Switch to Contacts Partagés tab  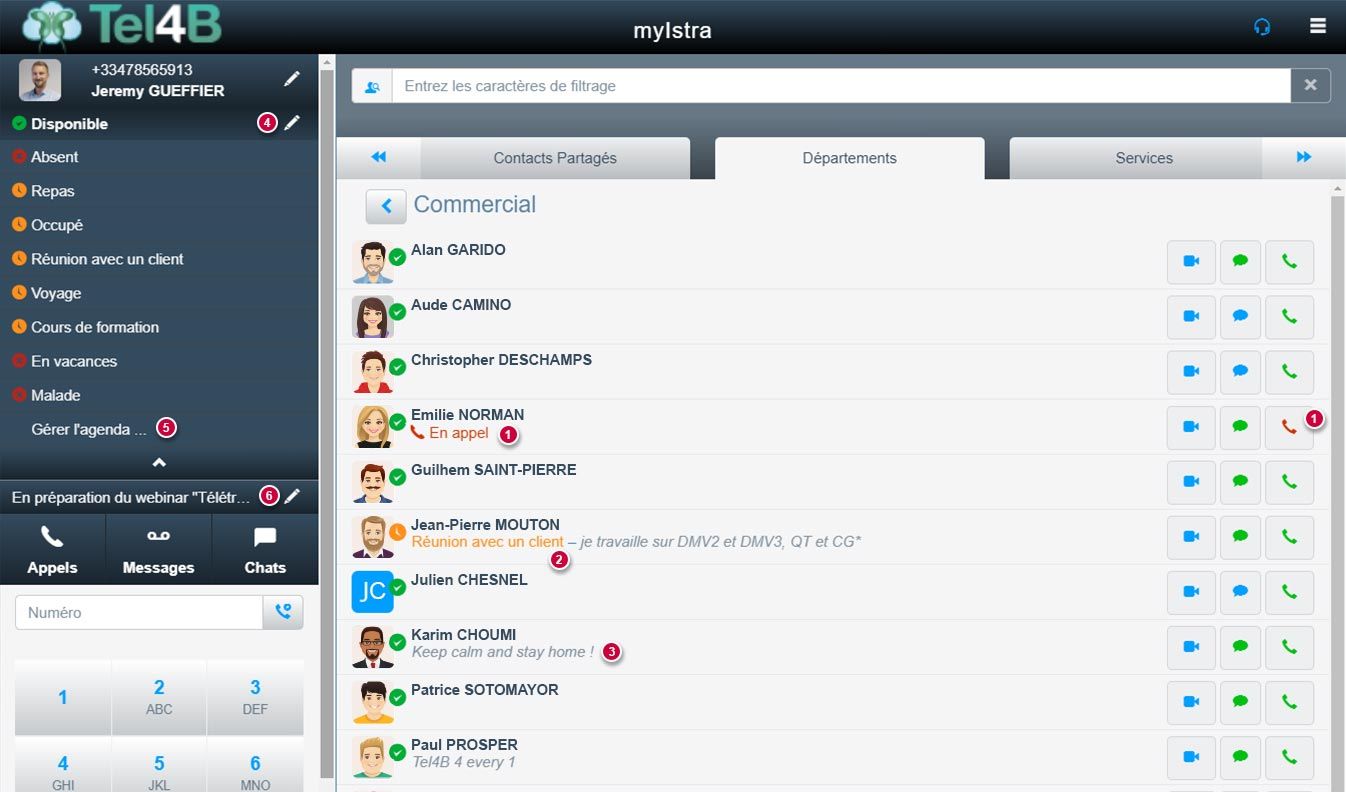pyautogui.click(x=555, y=158)
